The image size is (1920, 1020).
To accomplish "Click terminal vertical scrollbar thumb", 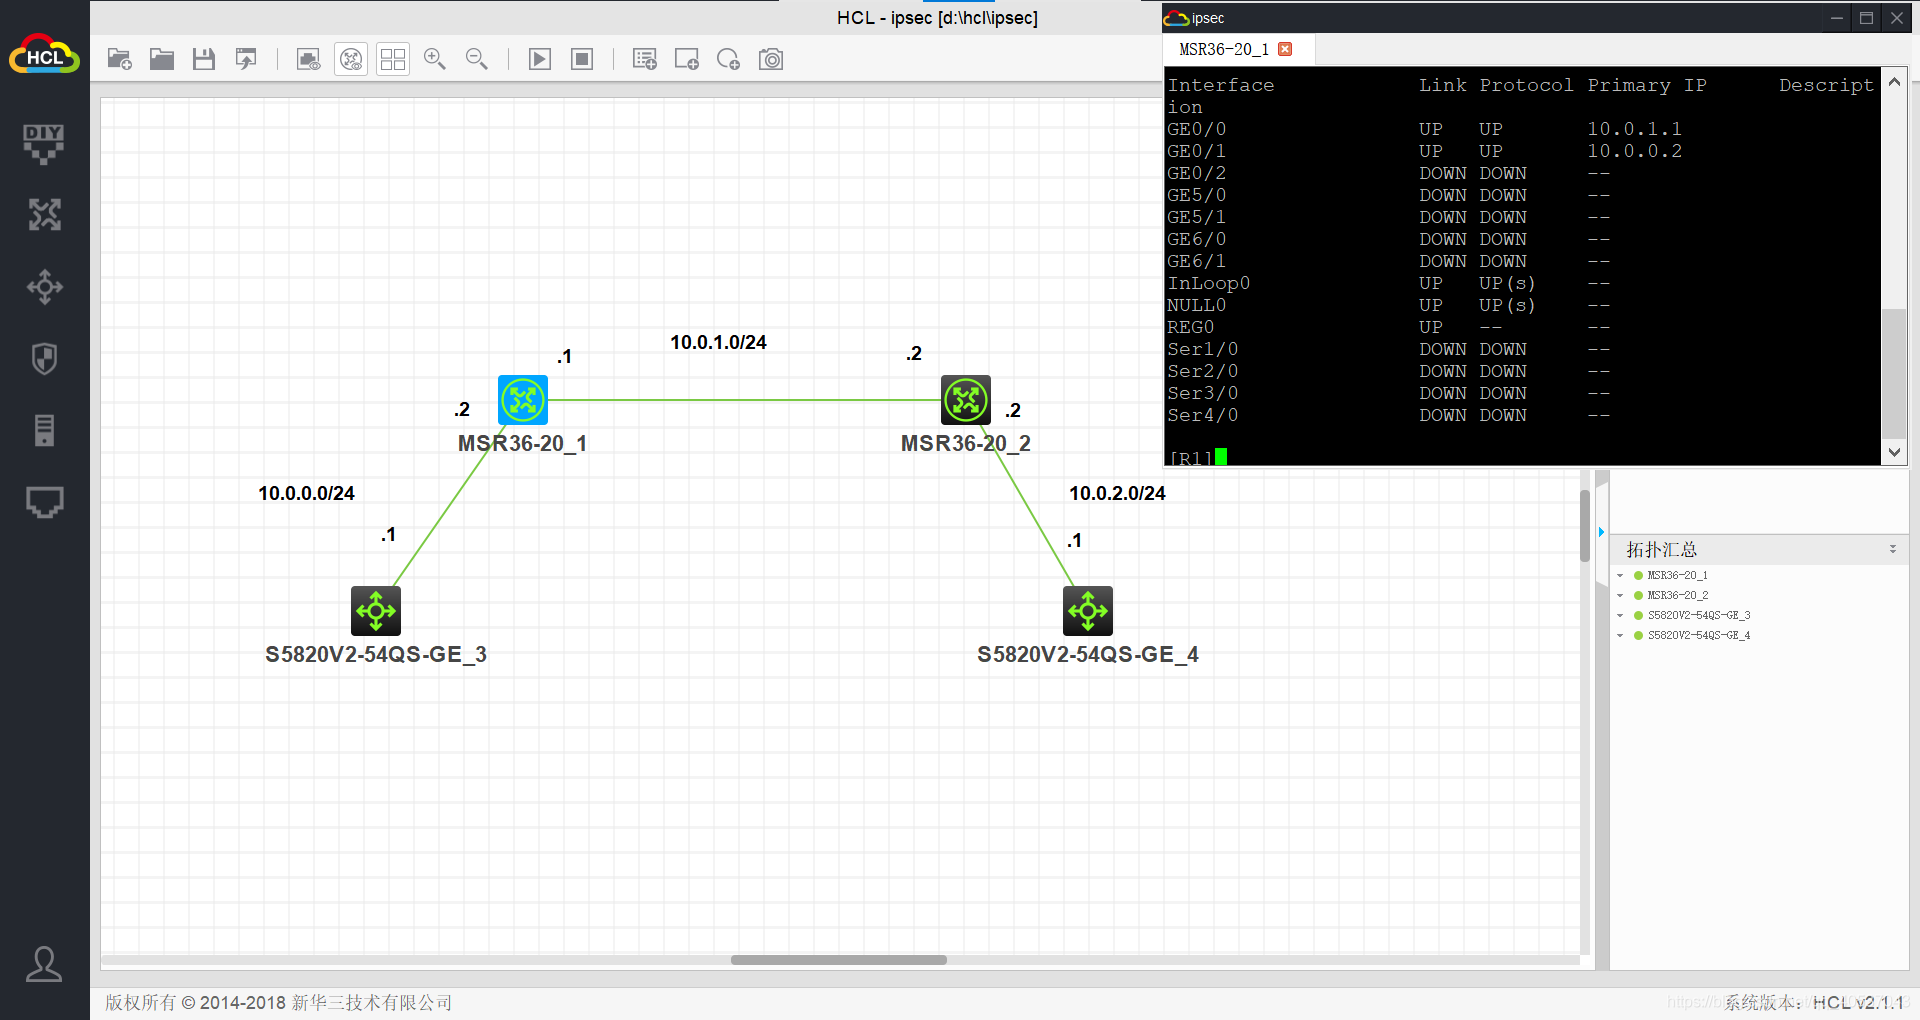I will (x=1894, y=374).
